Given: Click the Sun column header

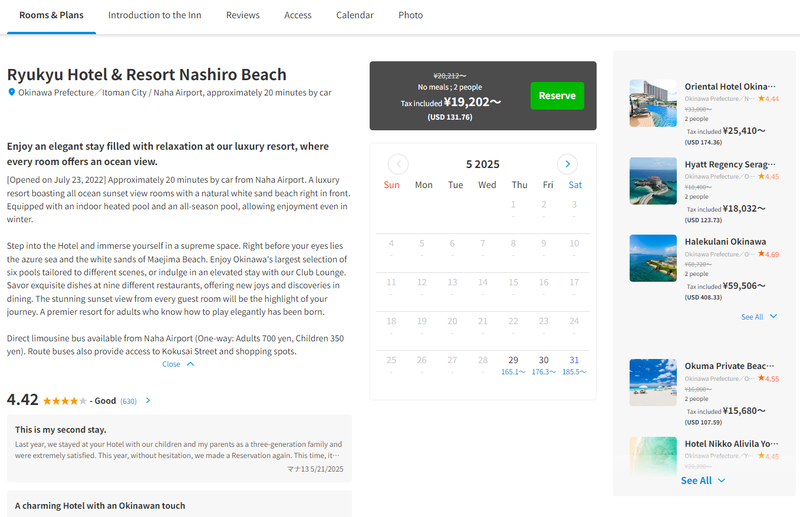Looking at the screenshot, I should pos(391,185).
